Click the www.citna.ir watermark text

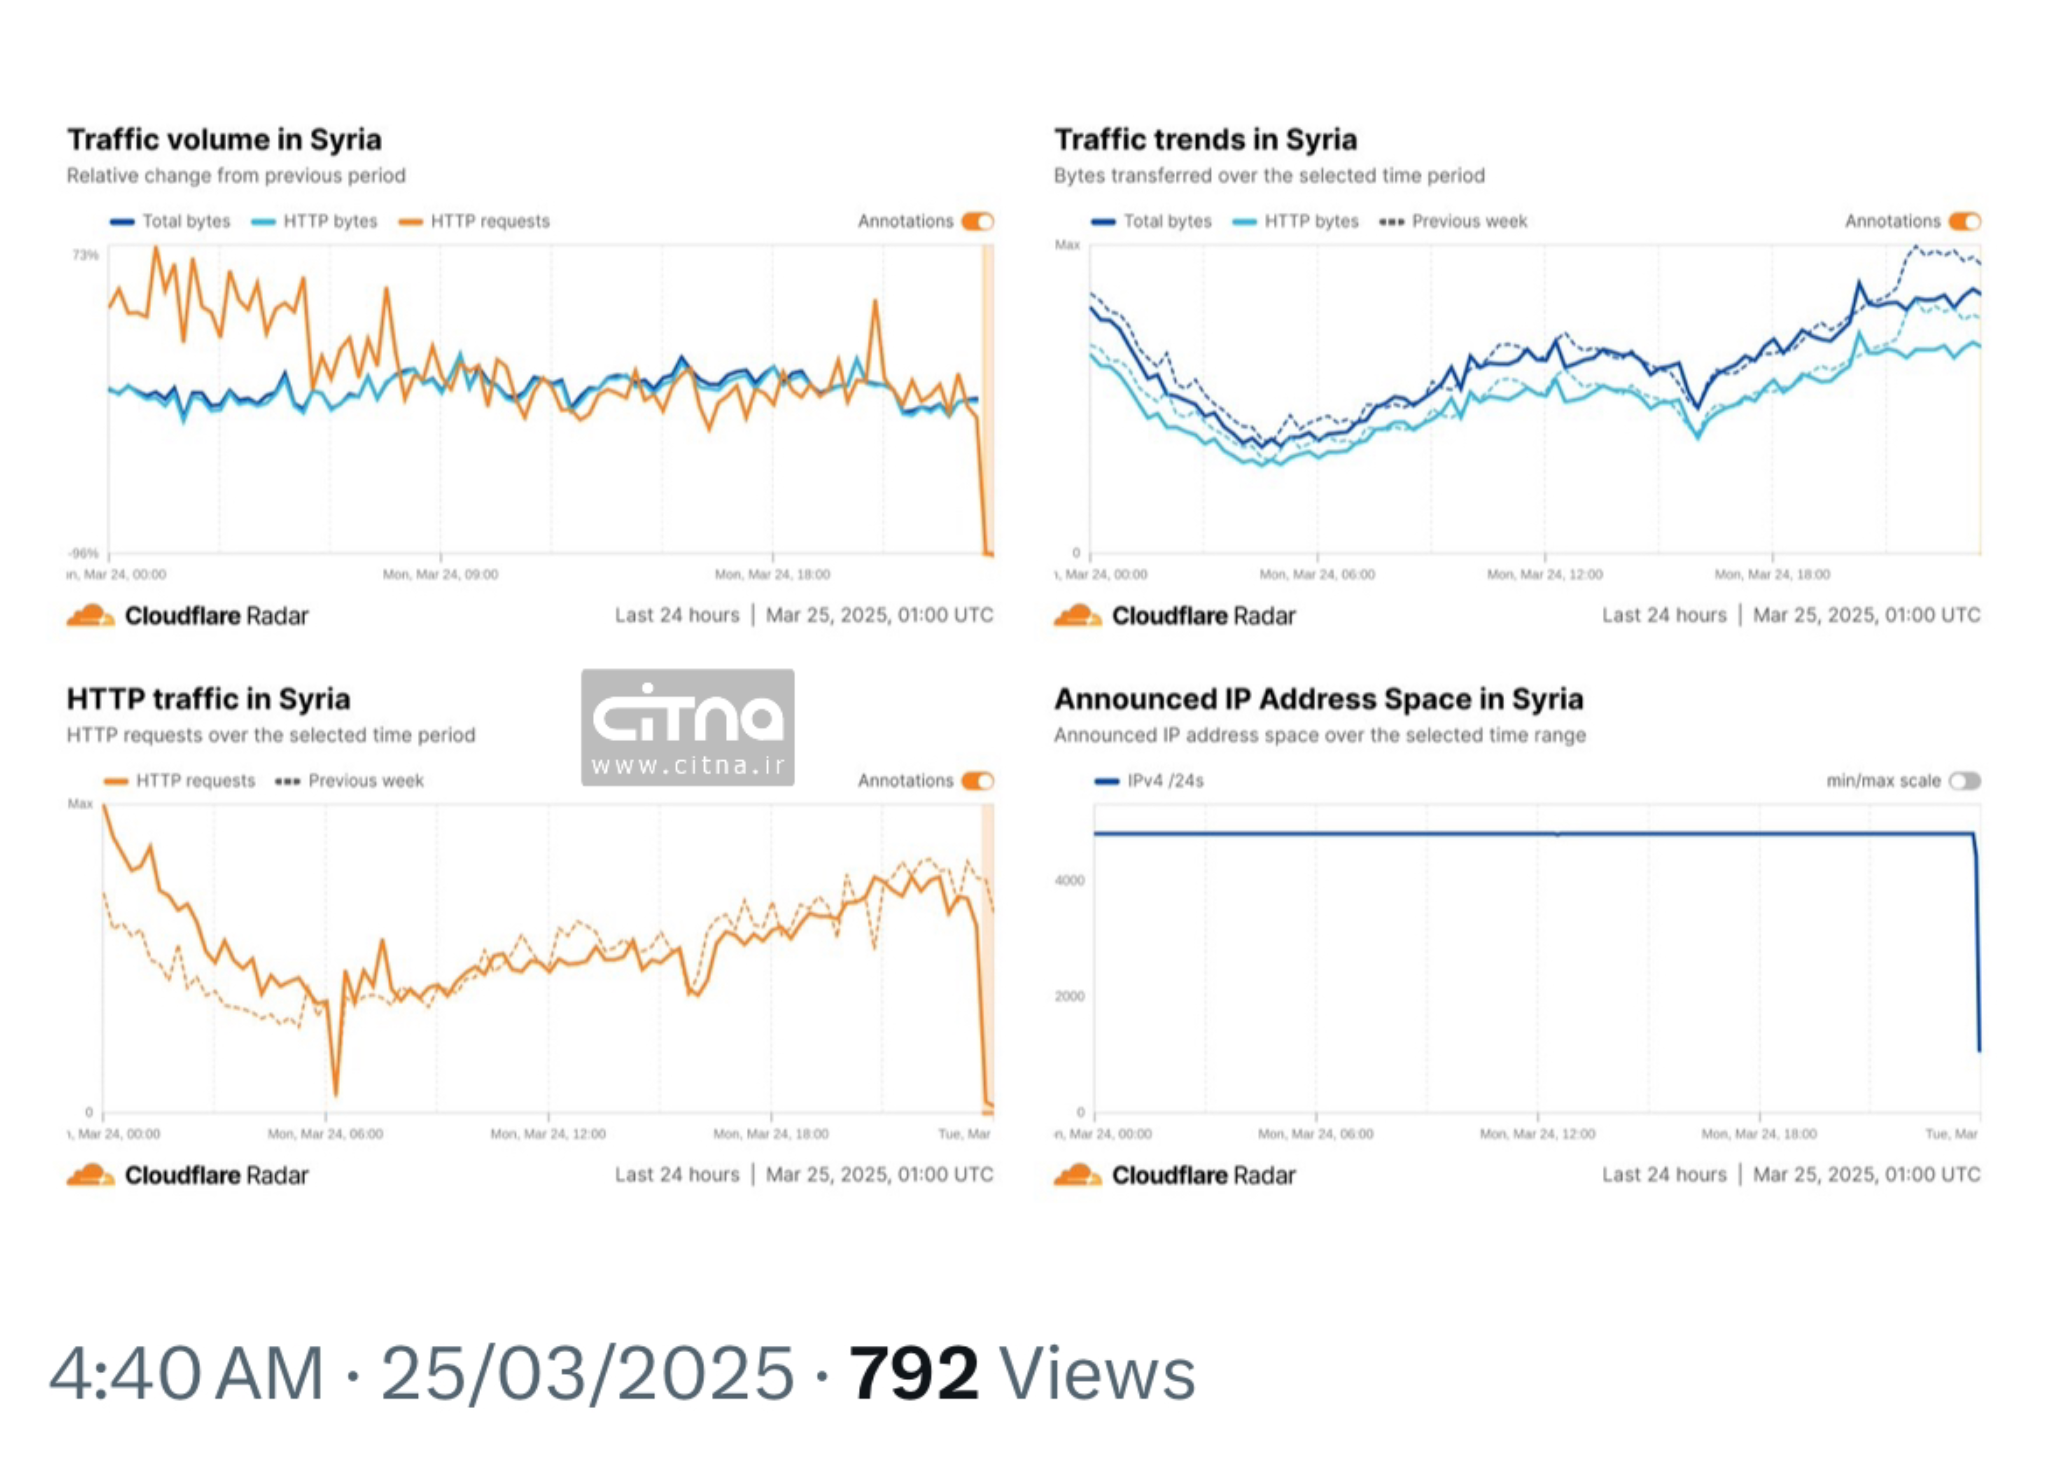click(x=687, y=766)
